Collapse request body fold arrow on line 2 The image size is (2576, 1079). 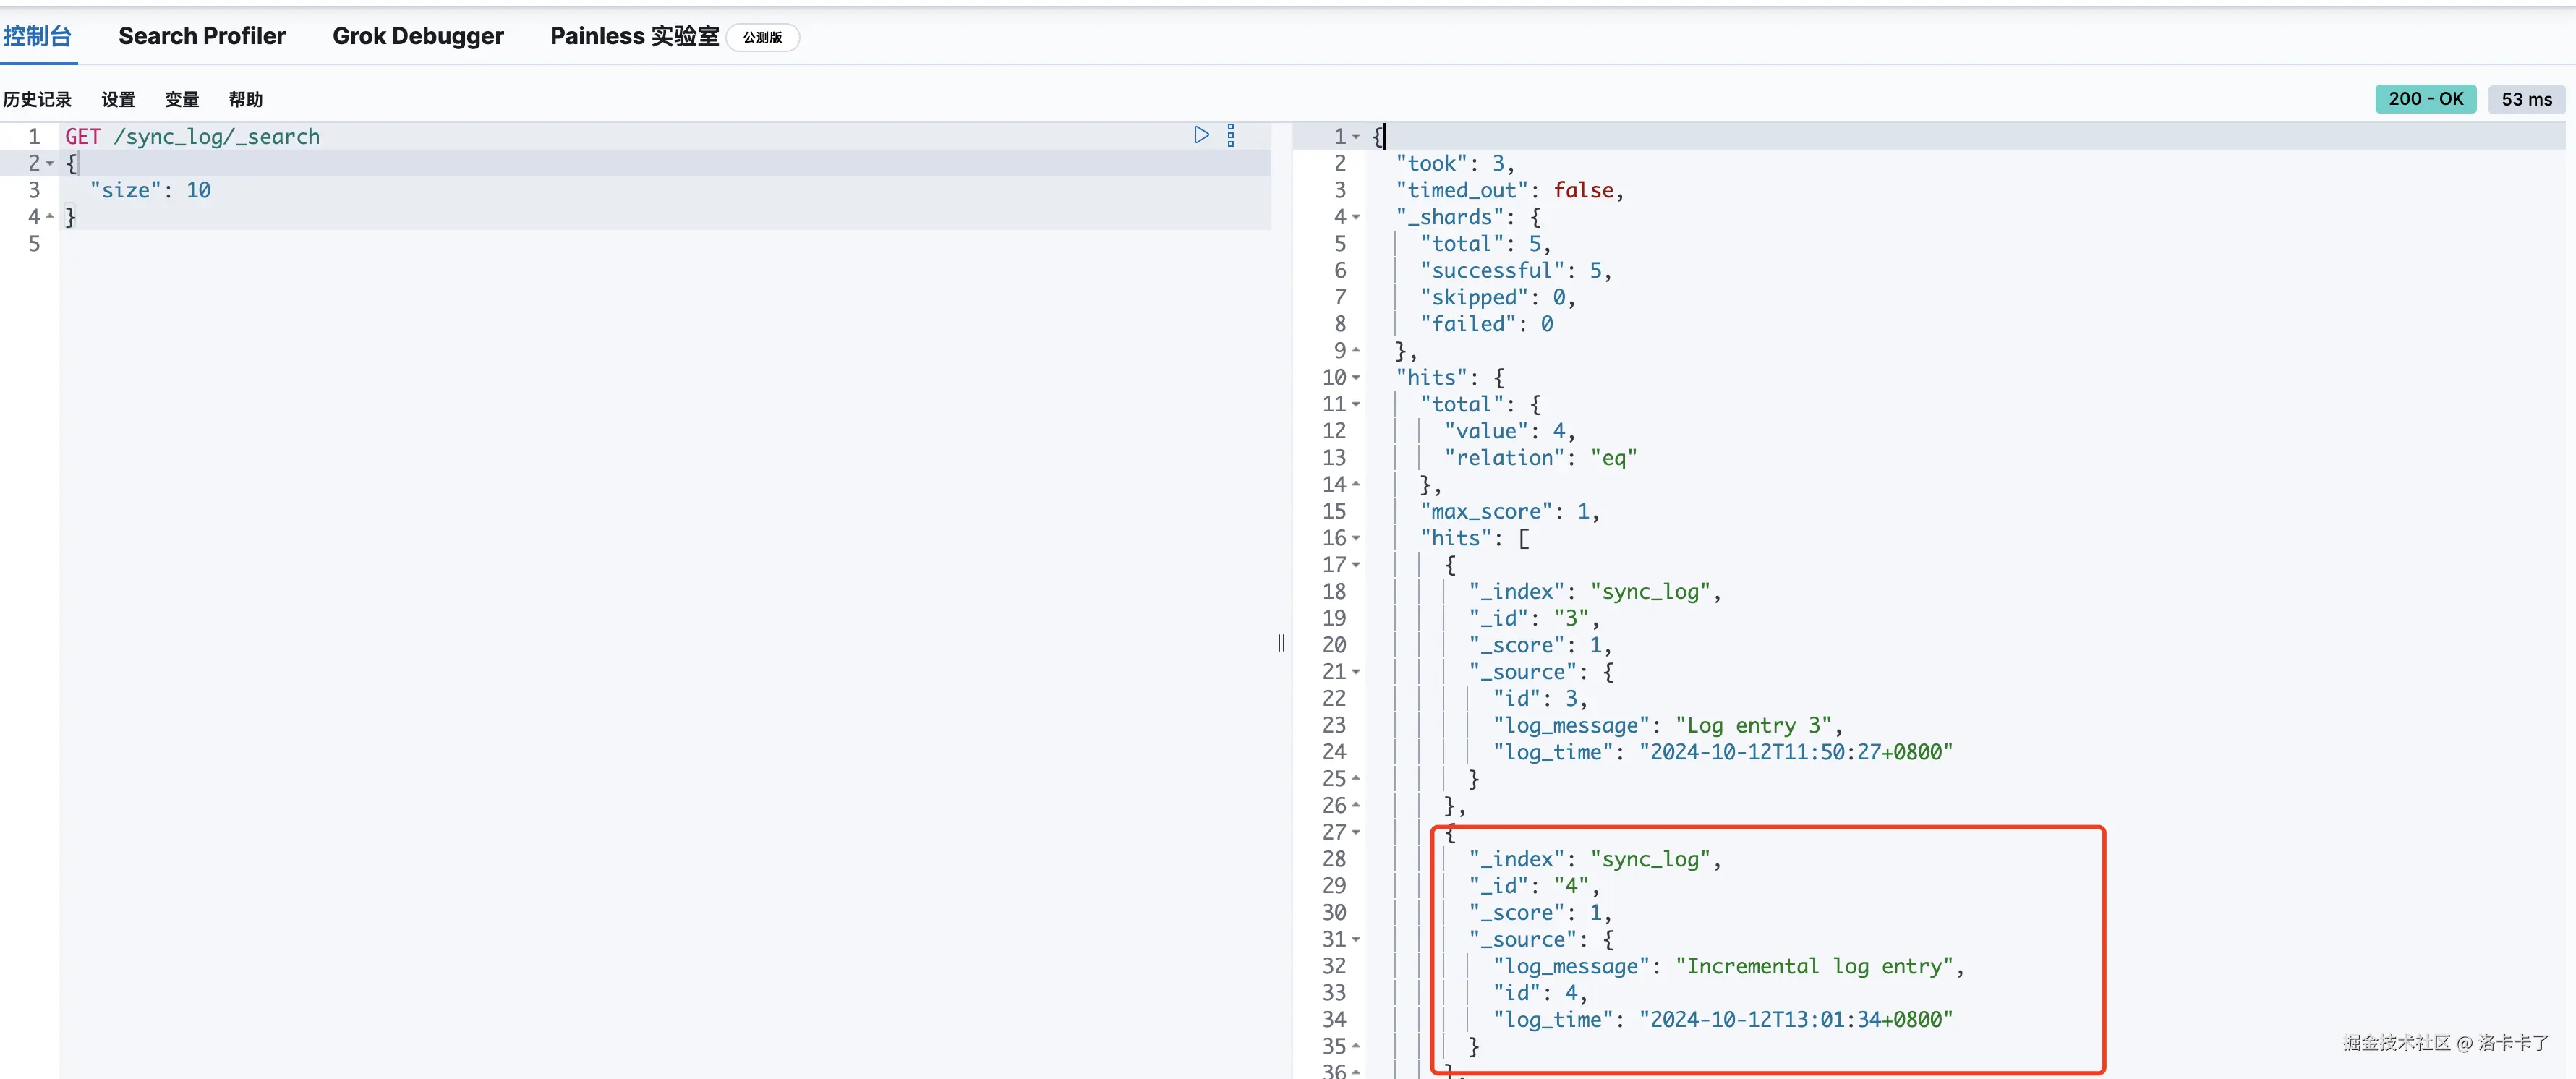[x=50, y=163]
